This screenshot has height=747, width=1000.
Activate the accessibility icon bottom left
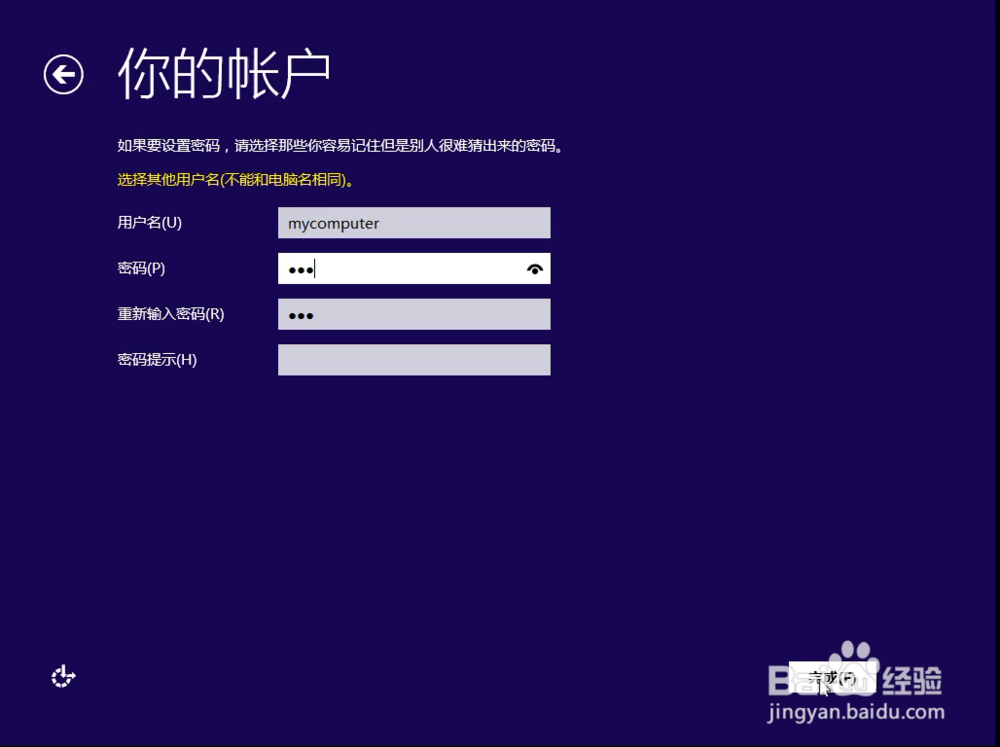tap(63, 676)
